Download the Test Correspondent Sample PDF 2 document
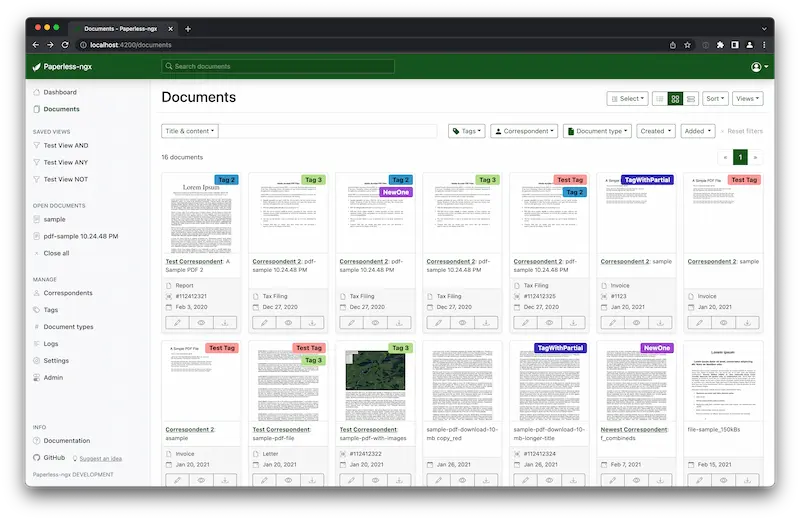This screenshot has width=800, height=520. (224, 323)
